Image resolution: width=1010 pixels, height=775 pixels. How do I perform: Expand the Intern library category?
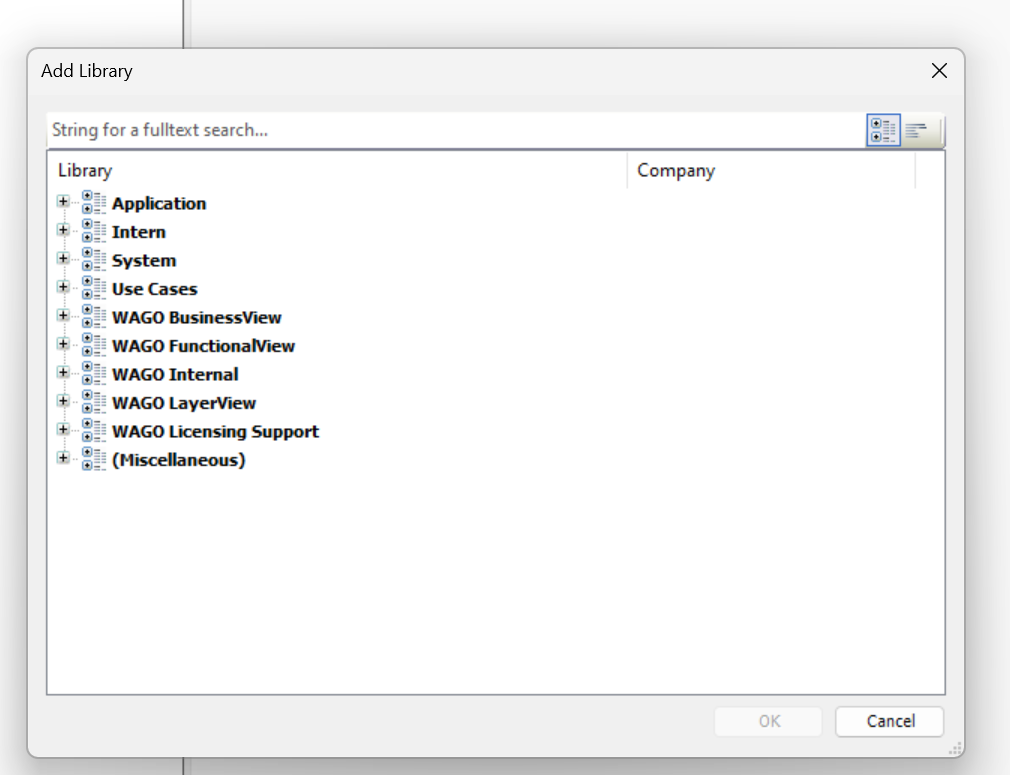tap(63, 230)
